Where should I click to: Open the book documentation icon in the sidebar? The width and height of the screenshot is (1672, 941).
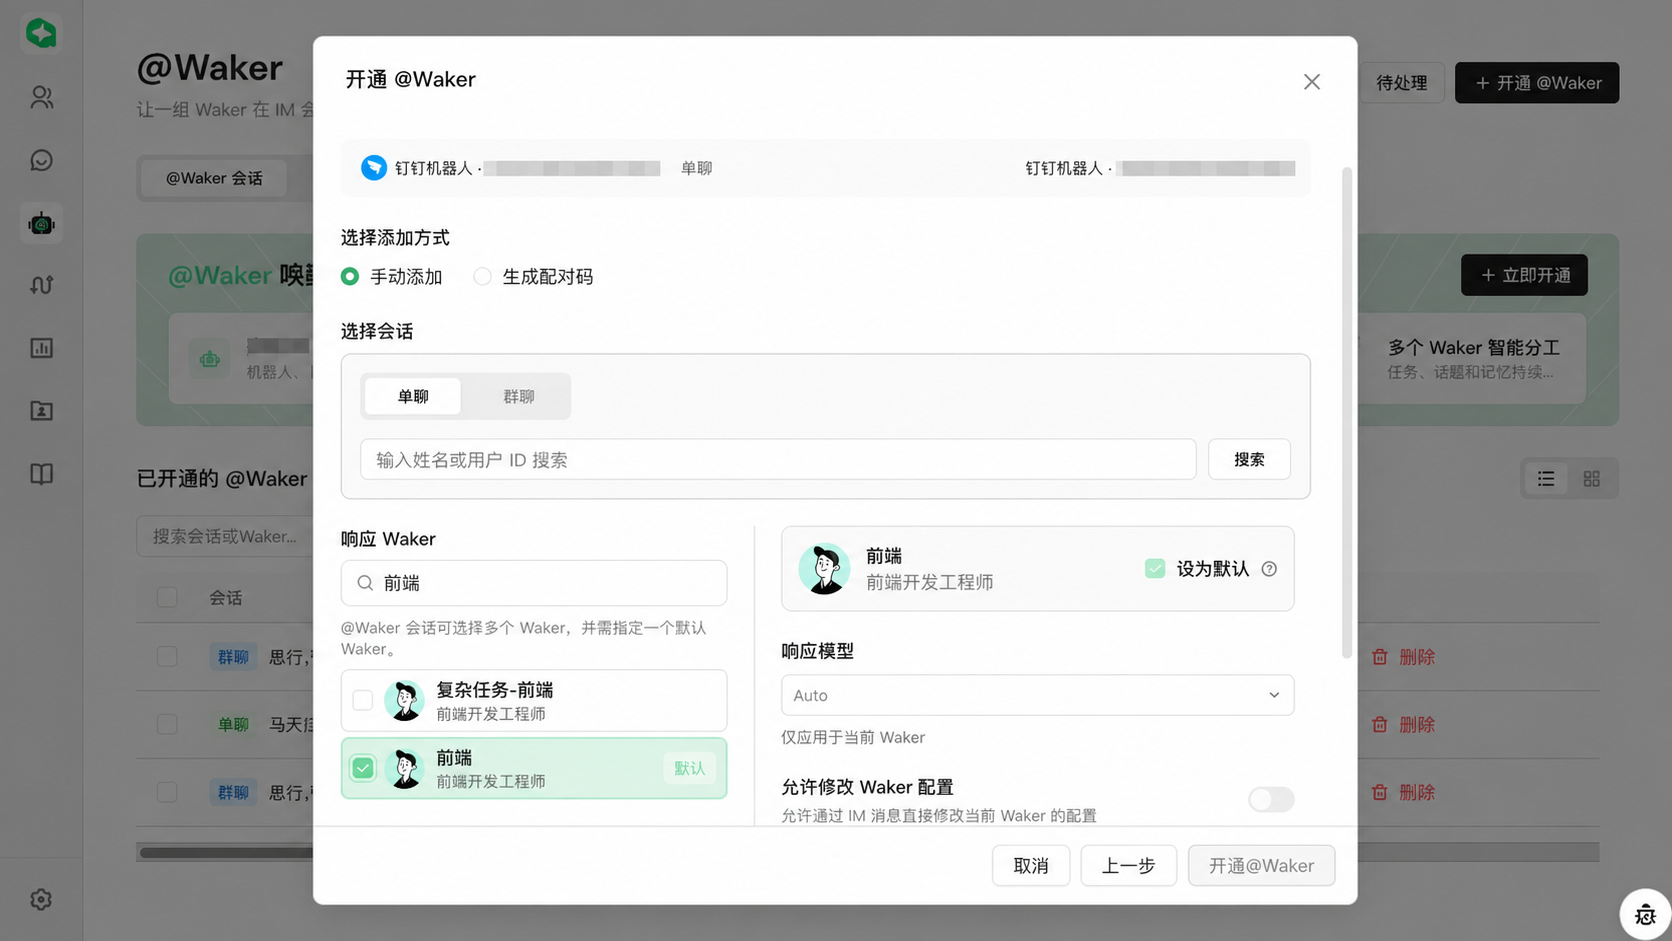pyautogui.click(x=41, y=474)
